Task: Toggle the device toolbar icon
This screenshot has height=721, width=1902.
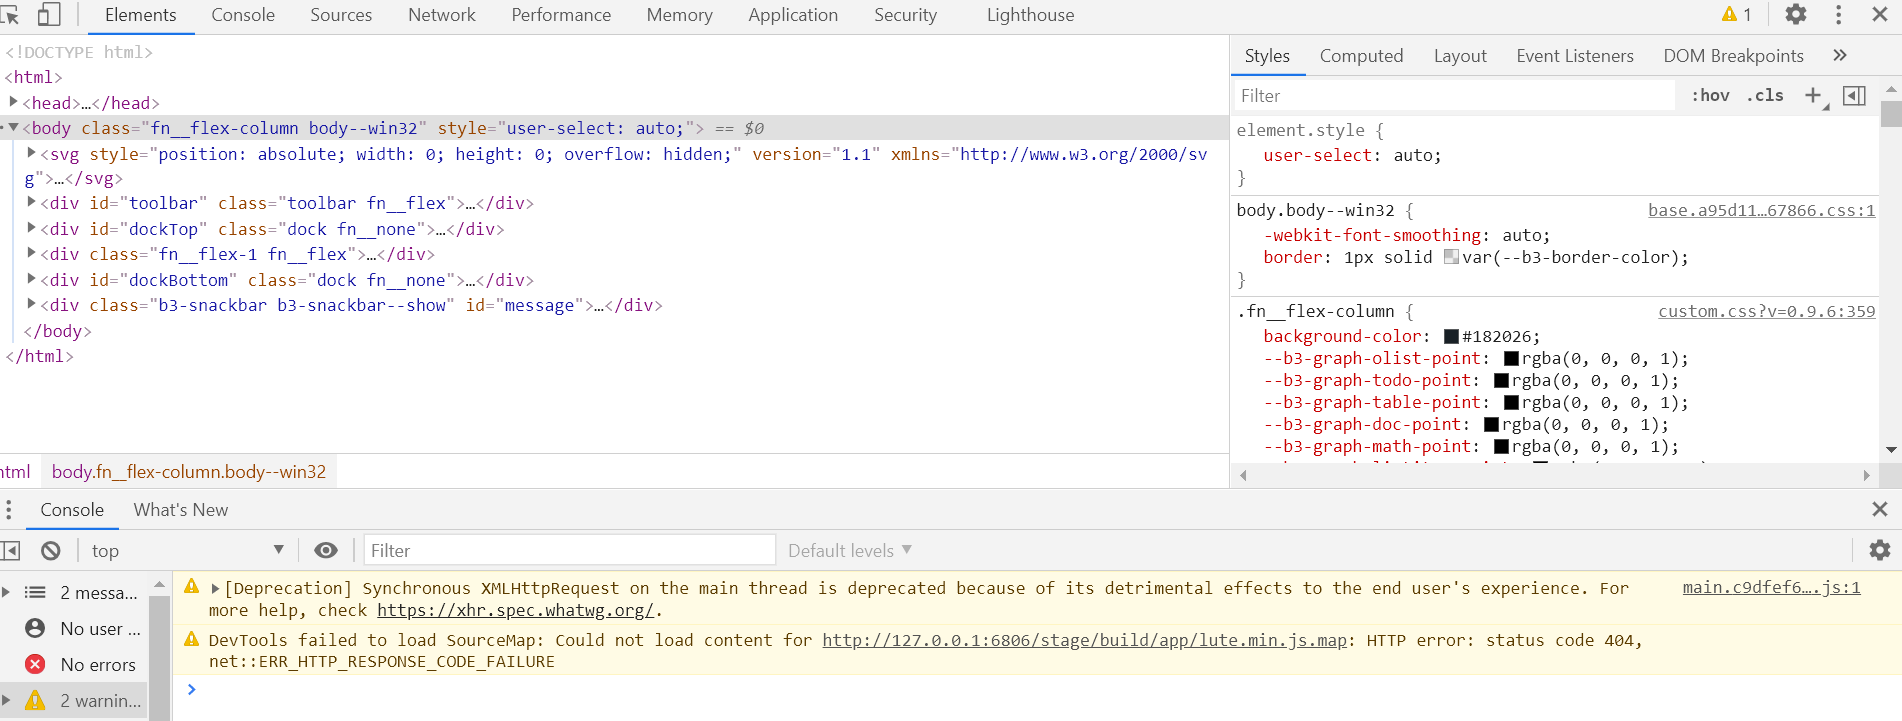Action: pyautogui.click(x=48, y=15)
